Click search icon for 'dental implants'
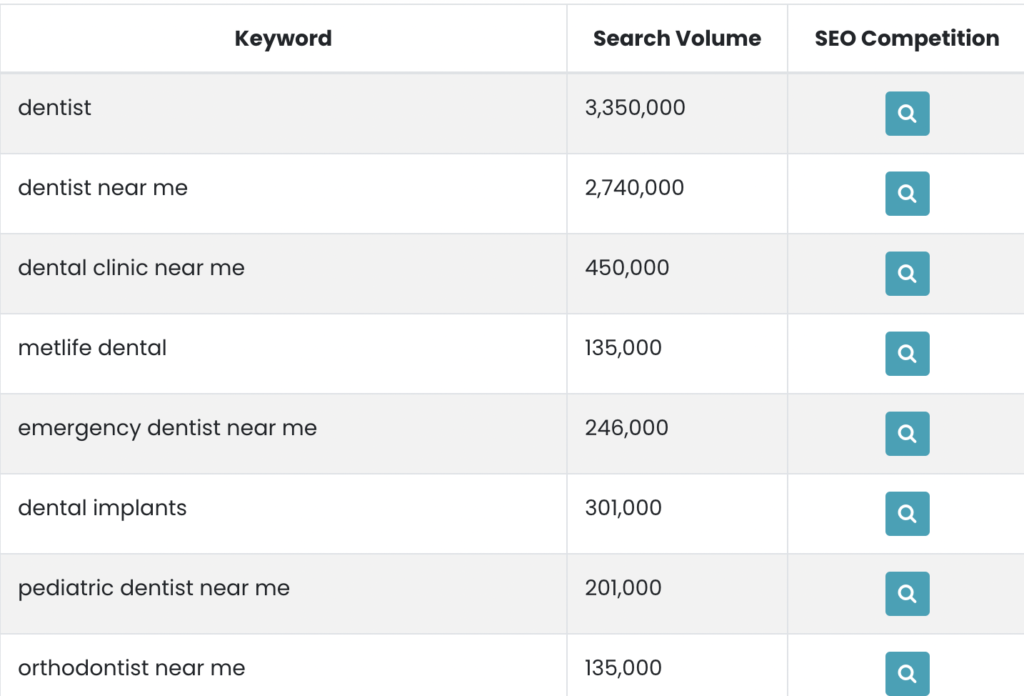The height and width of the screenshot is (696, 1024). pyautogui.click(x=907, y=514)
